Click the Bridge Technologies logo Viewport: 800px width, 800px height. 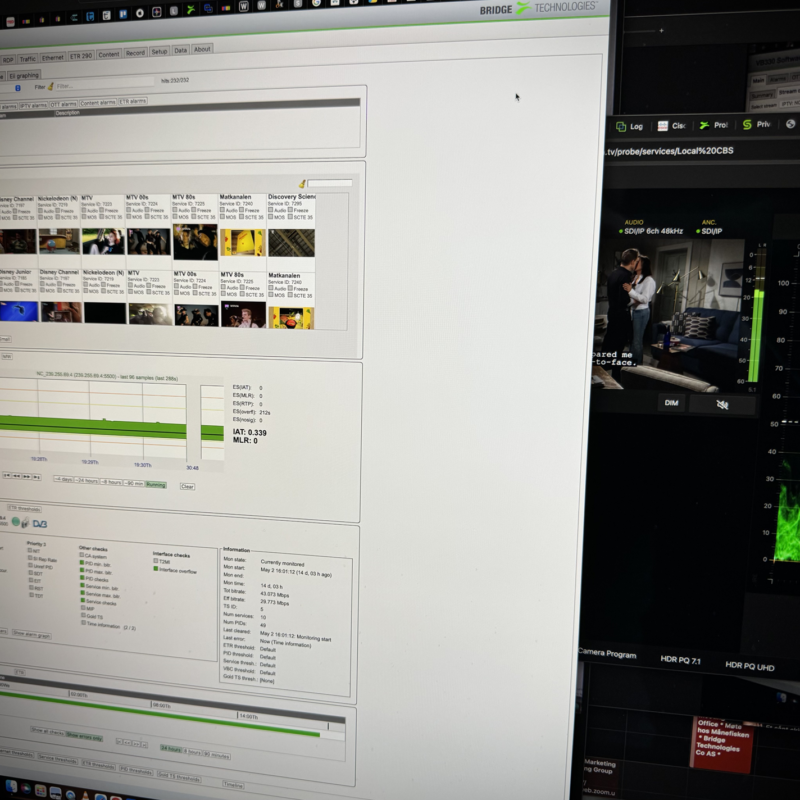pyautogui.click(x=538, y=8)
